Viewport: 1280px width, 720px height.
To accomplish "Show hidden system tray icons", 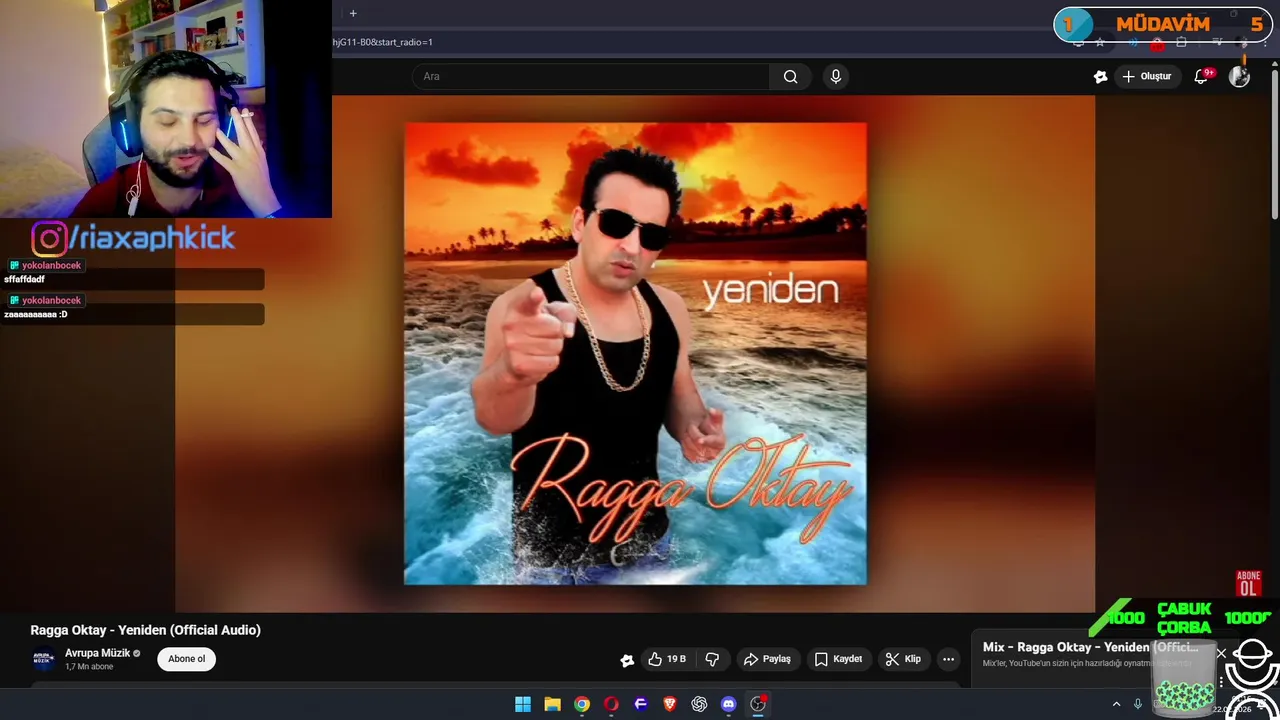I will [1116, 704].
